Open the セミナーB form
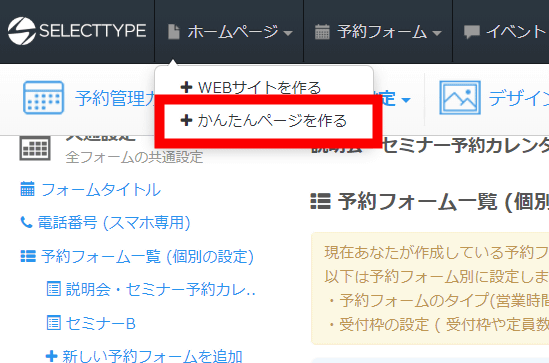 101,323
